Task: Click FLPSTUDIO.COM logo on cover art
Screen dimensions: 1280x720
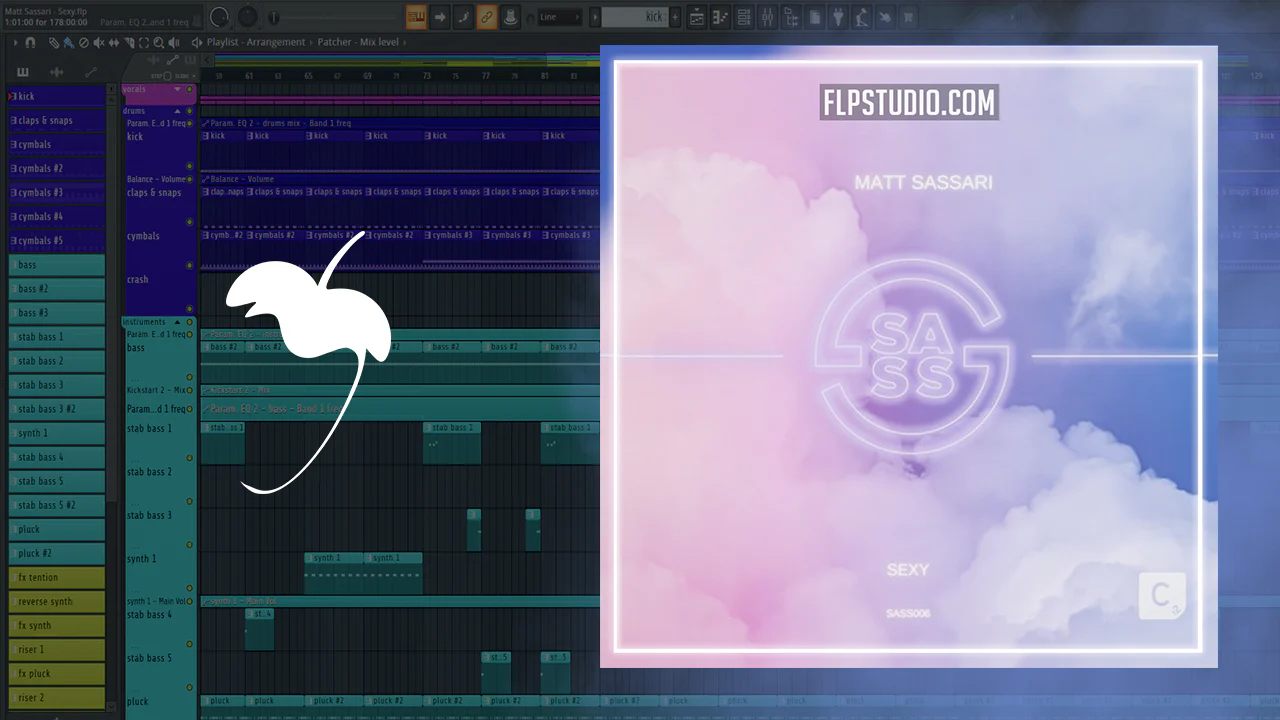Action: coord(909,103)
